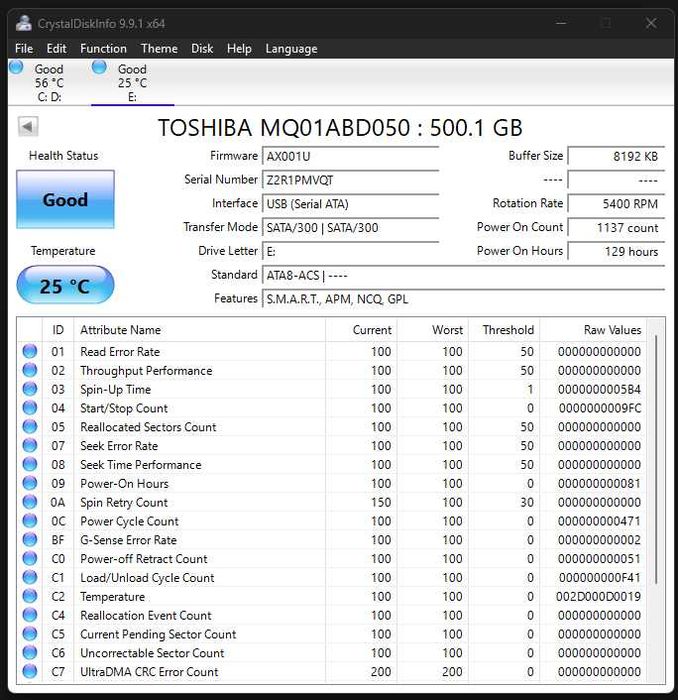This screenshot has height=700, width=678.
Task: Click status orb for Current Pending Sector Count
Action: pos(30,633)
